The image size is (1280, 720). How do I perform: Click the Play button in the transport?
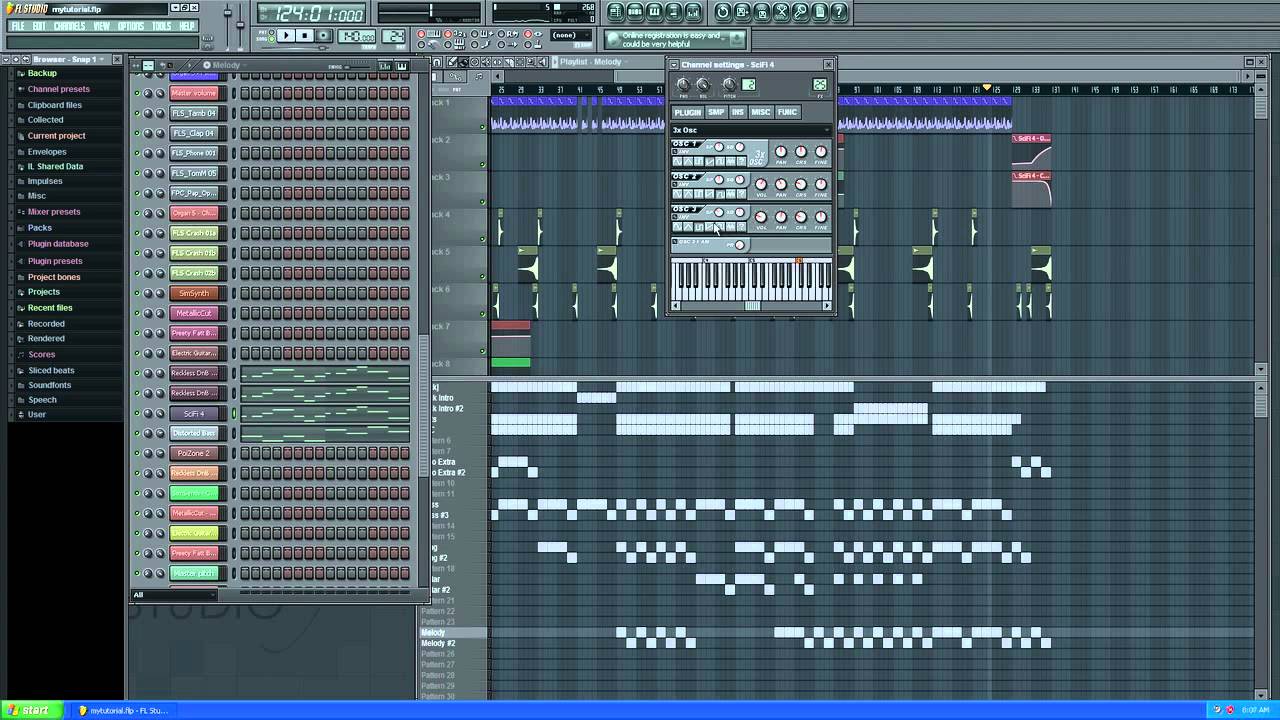tap(286, 36)
